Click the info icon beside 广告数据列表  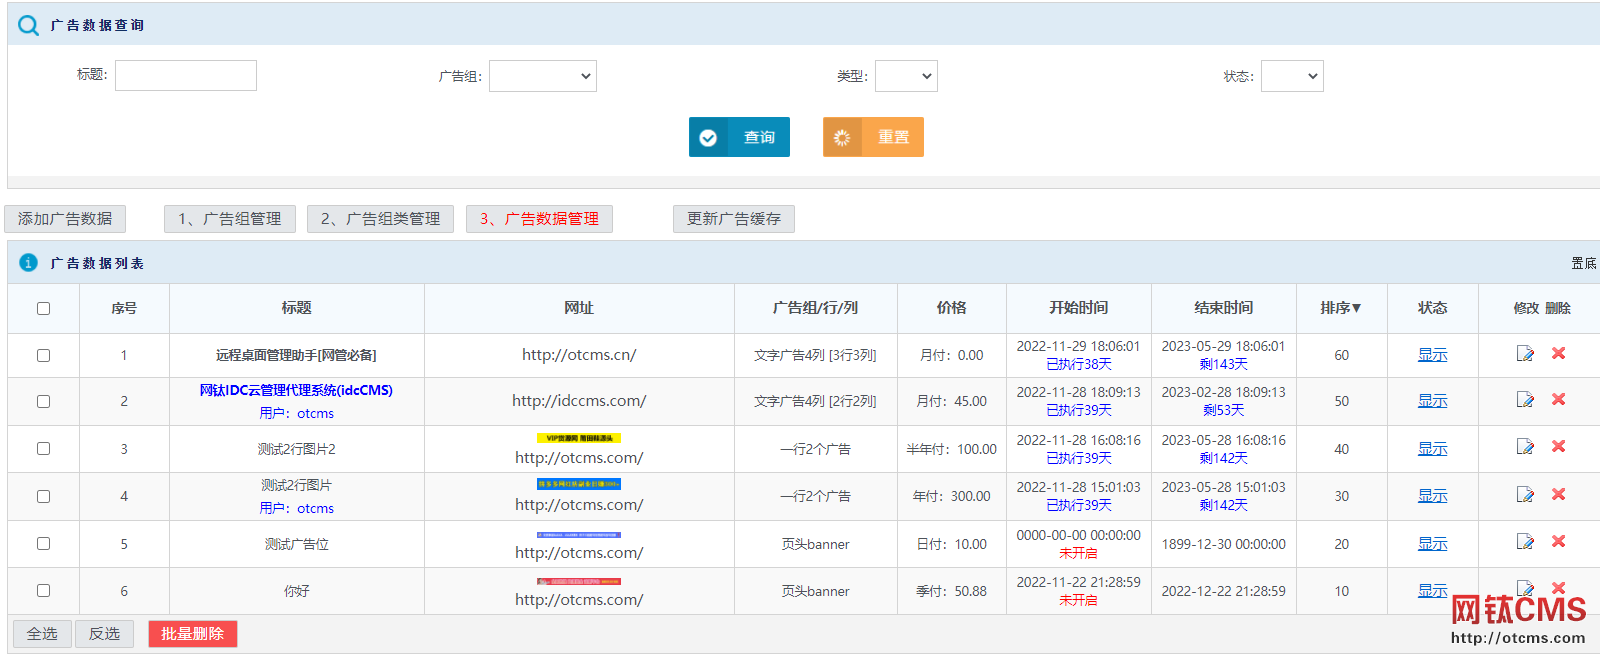(28, 262)
